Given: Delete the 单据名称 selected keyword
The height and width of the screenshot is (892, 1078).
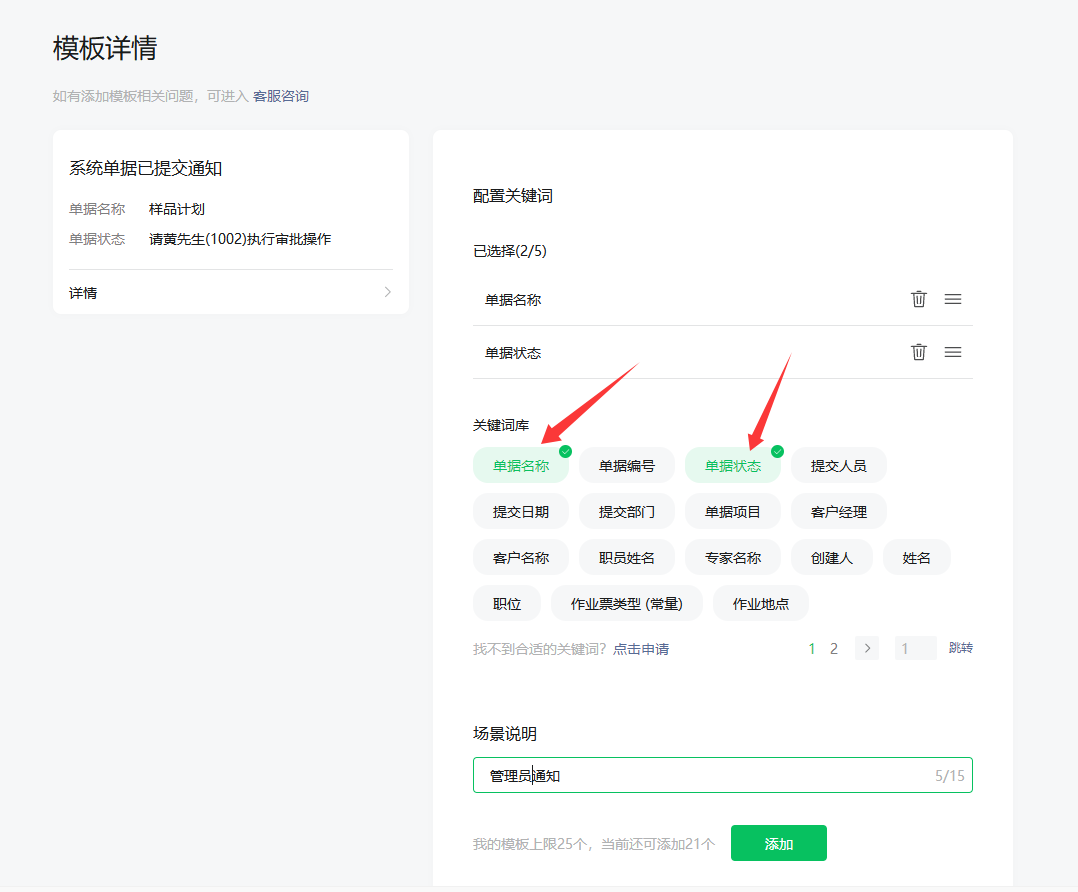Looking at the screenshot, I should click(918, 299).
